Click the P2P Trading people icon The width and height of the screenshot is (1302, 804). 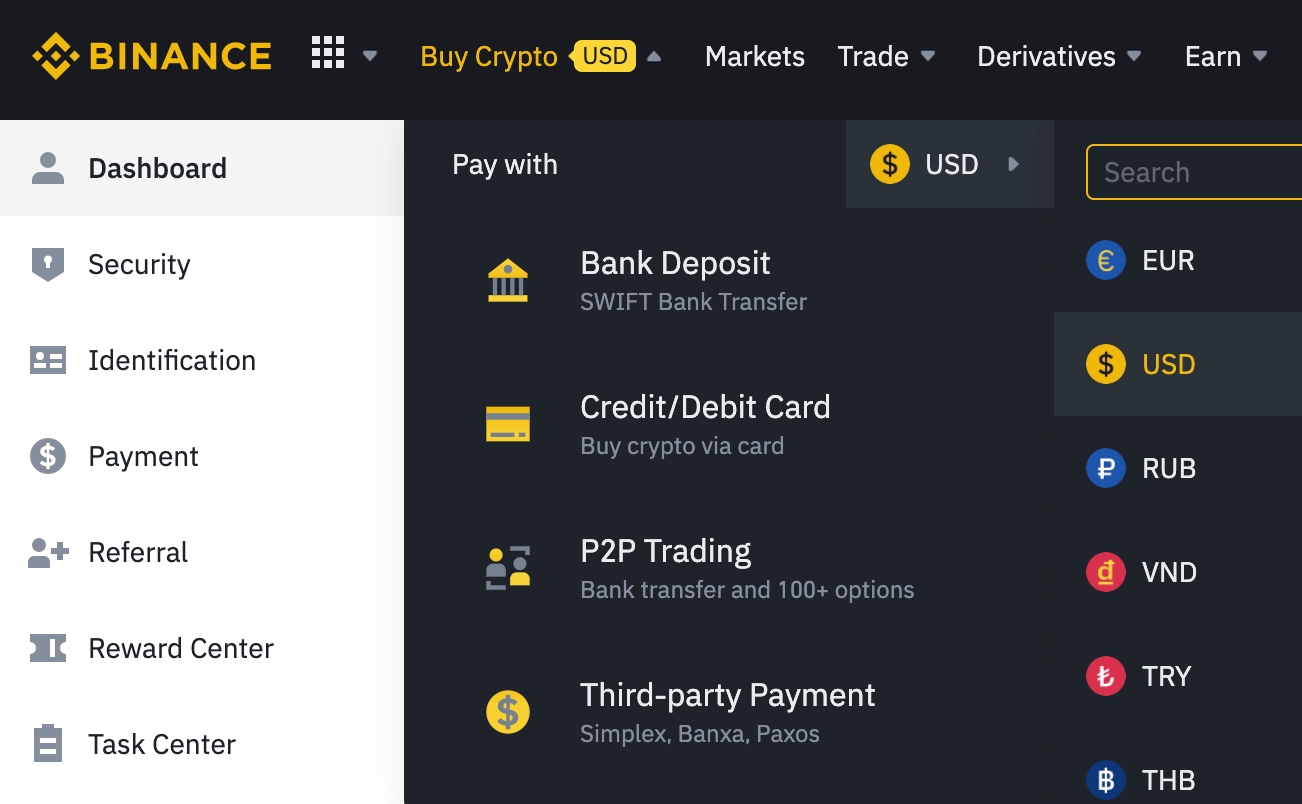tap(508, 568)
